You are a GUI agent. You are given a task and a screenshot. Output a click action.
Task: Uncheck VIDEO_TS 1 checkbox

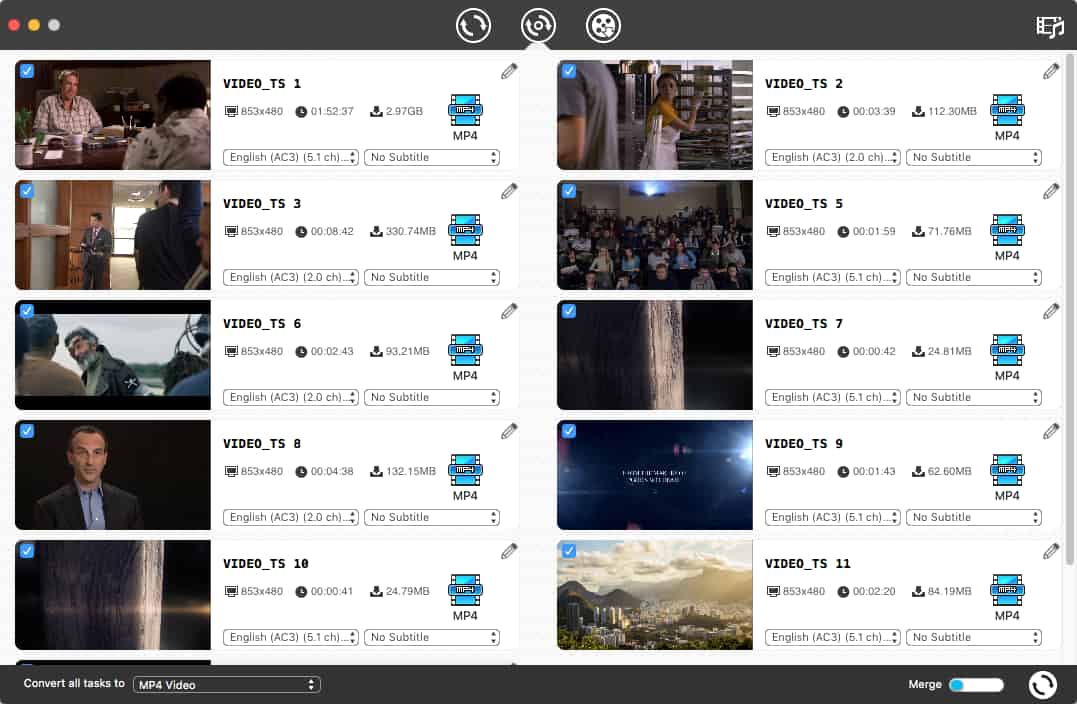[x=27, y=71]
